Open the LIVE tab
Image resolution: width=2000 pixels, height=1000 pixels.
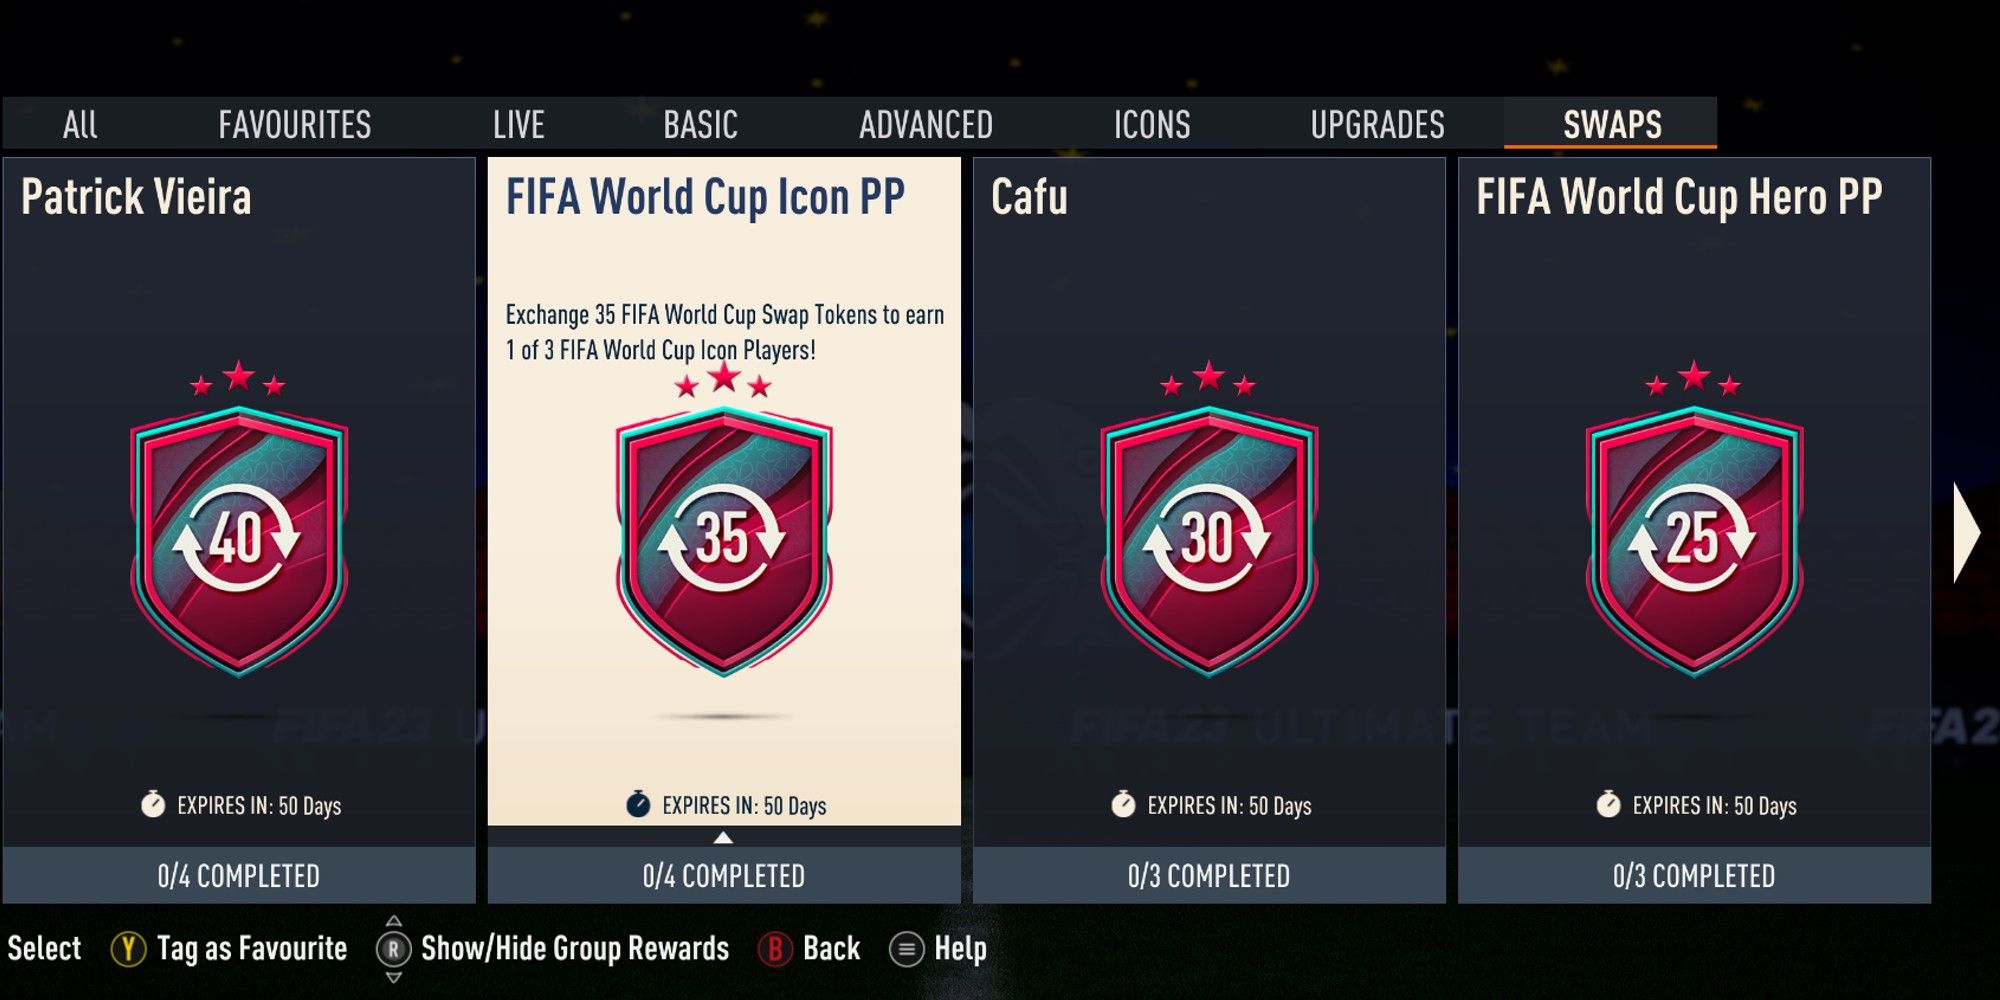click(x=519, y=124)
